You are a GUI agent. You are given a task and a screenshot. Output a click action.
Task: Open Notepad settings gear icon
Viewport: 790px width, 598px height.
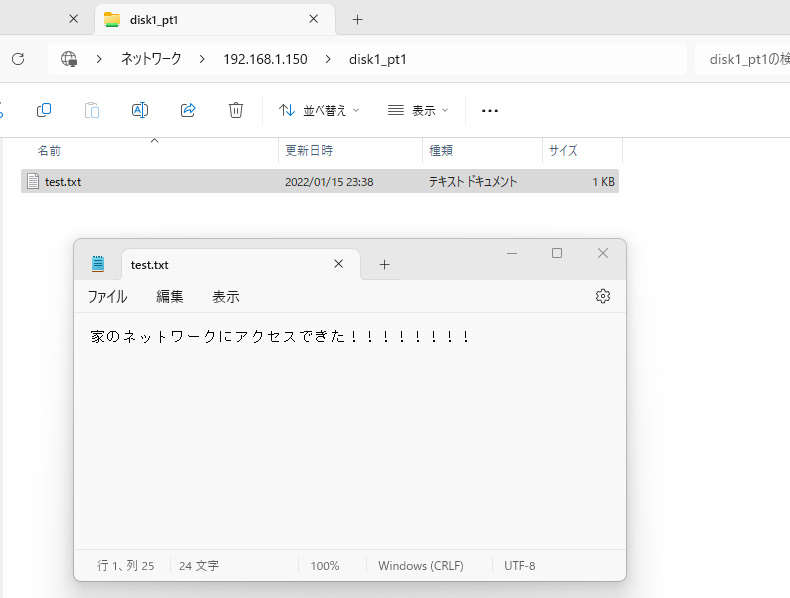pos(602,296)
